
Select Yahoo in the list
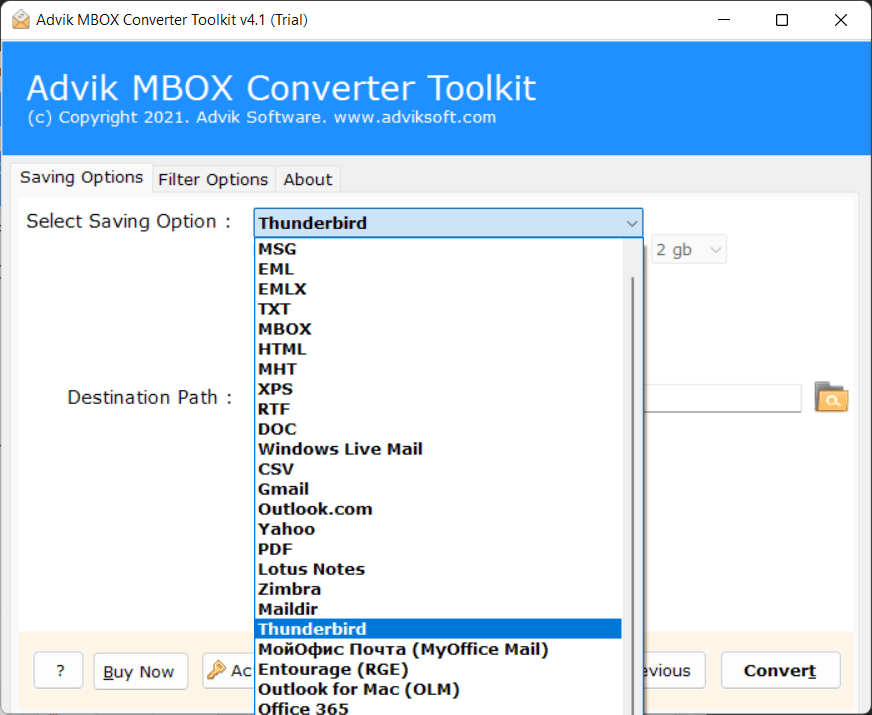click(x=438, y=529)
